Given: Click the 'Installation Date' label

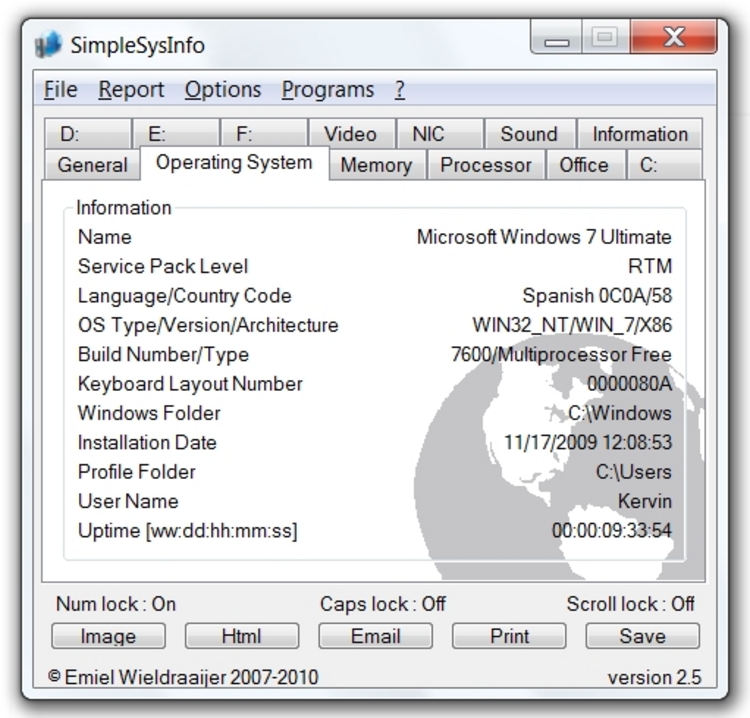Looking at the screenshot, I should point(147,442).
